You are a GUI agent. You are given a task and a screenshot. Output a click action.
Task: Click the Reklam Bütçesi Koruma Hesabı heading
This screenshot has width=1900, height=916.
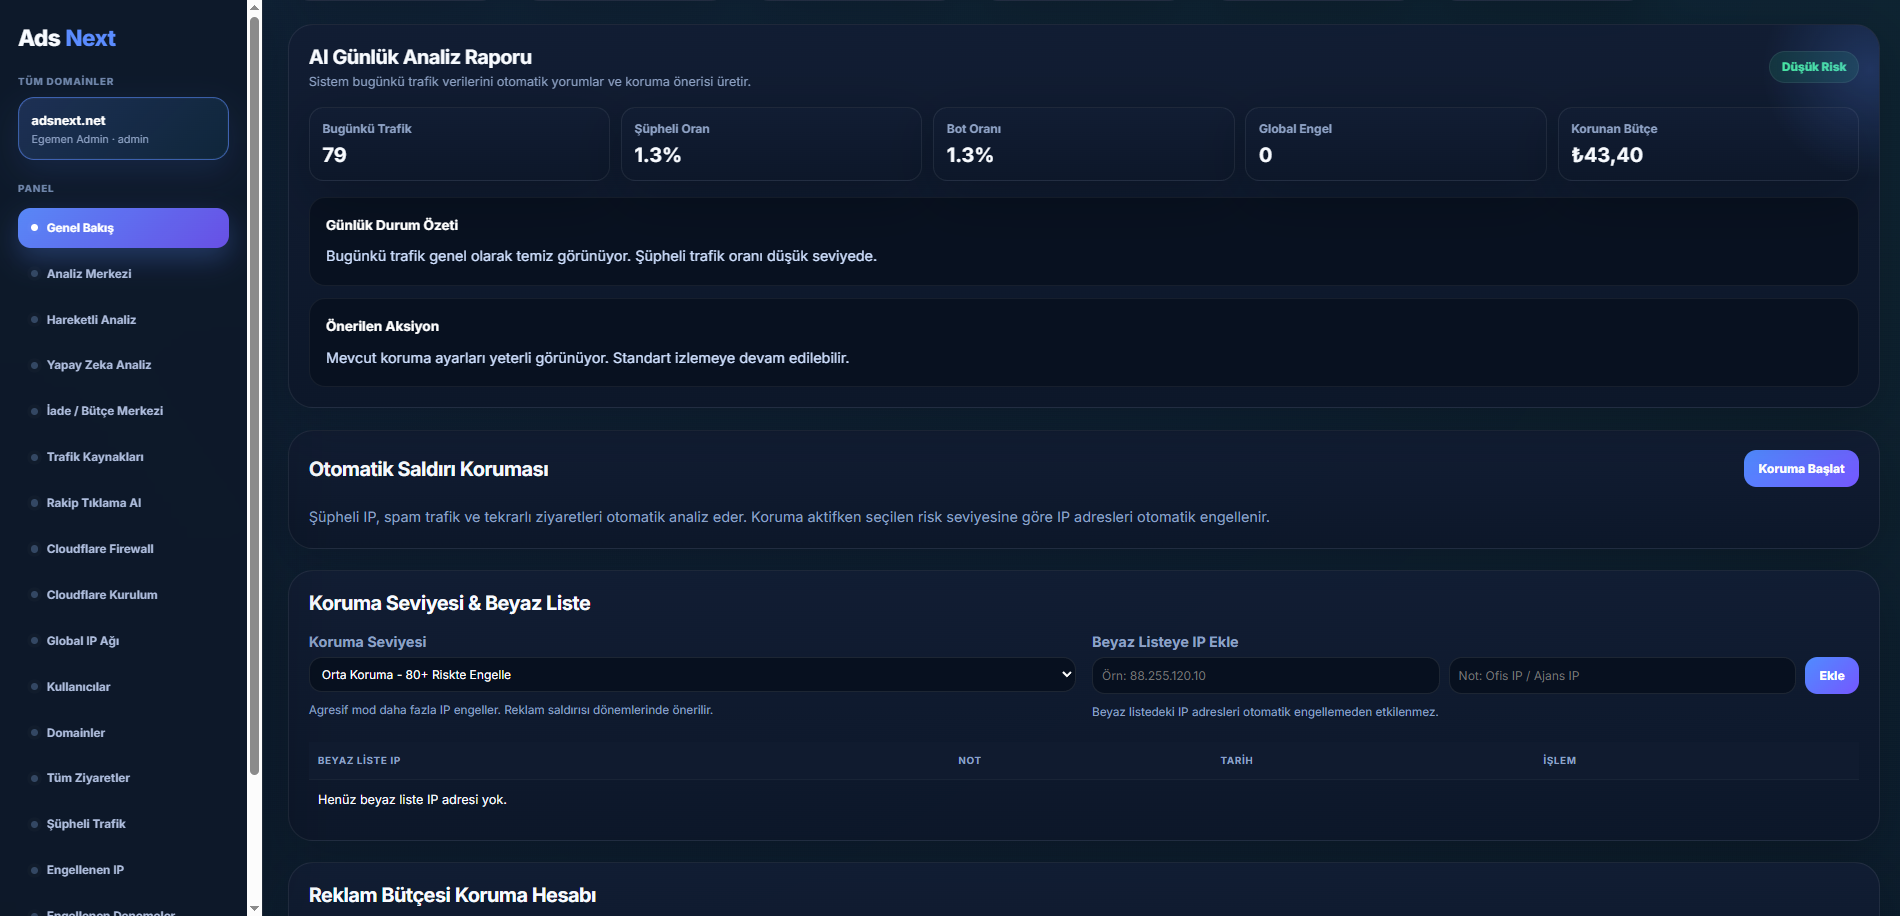tap(452, 895)
